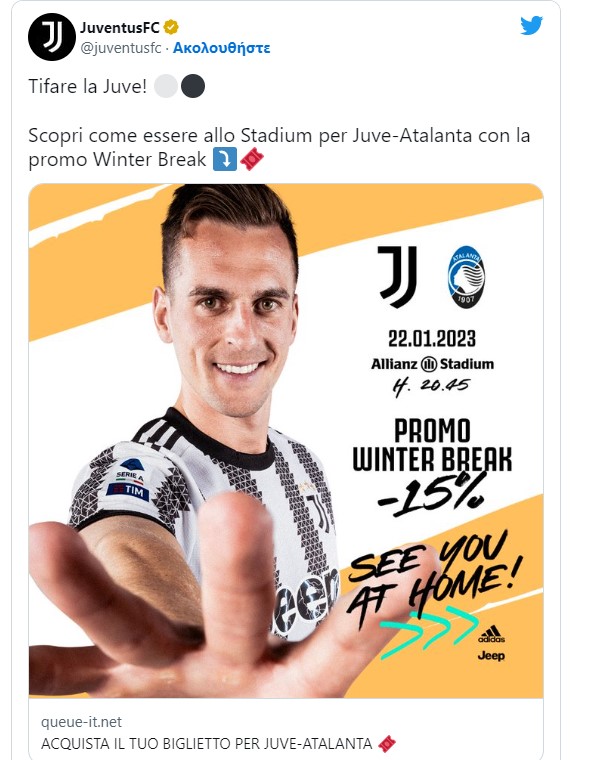
Task: Click the Juventus profile avatar
Action: (52, 37)
